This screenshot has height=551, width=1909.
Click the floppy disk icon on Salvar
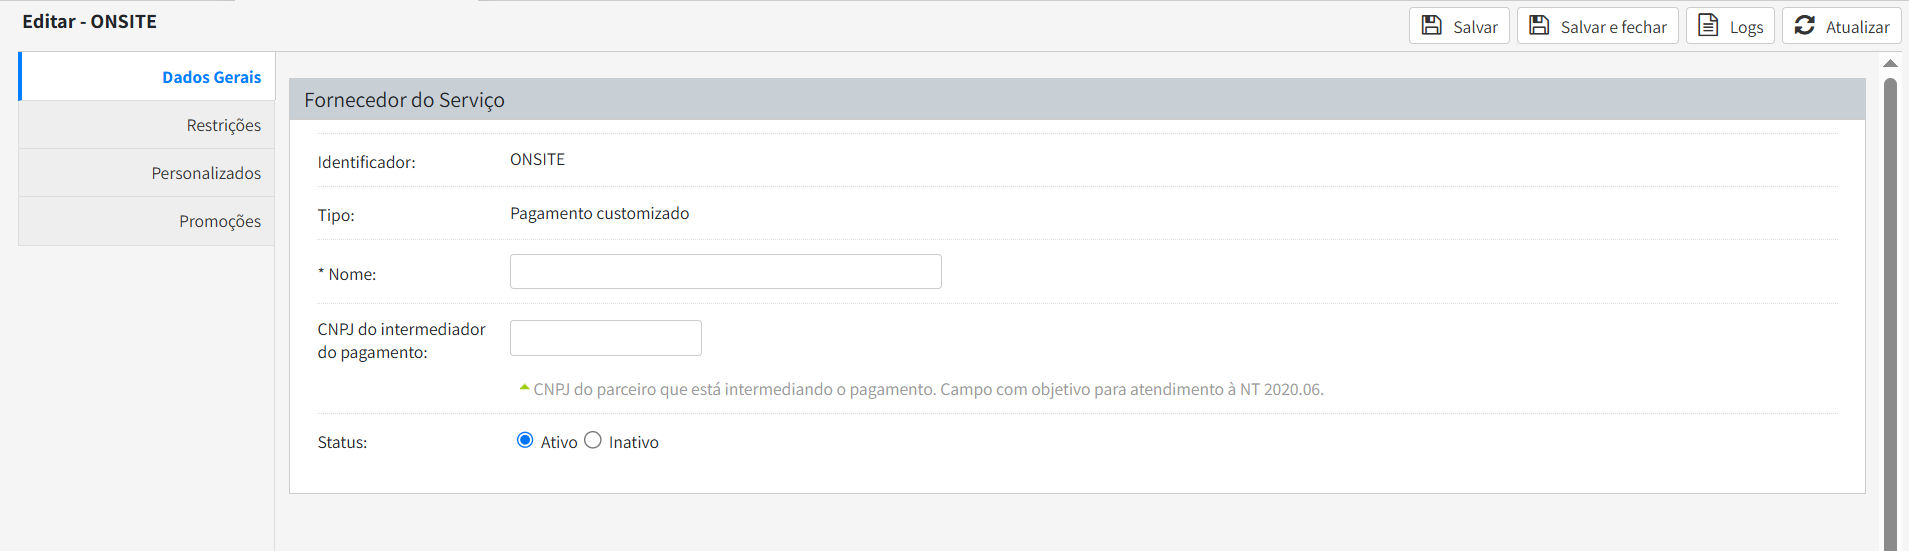click(1432, 26)
